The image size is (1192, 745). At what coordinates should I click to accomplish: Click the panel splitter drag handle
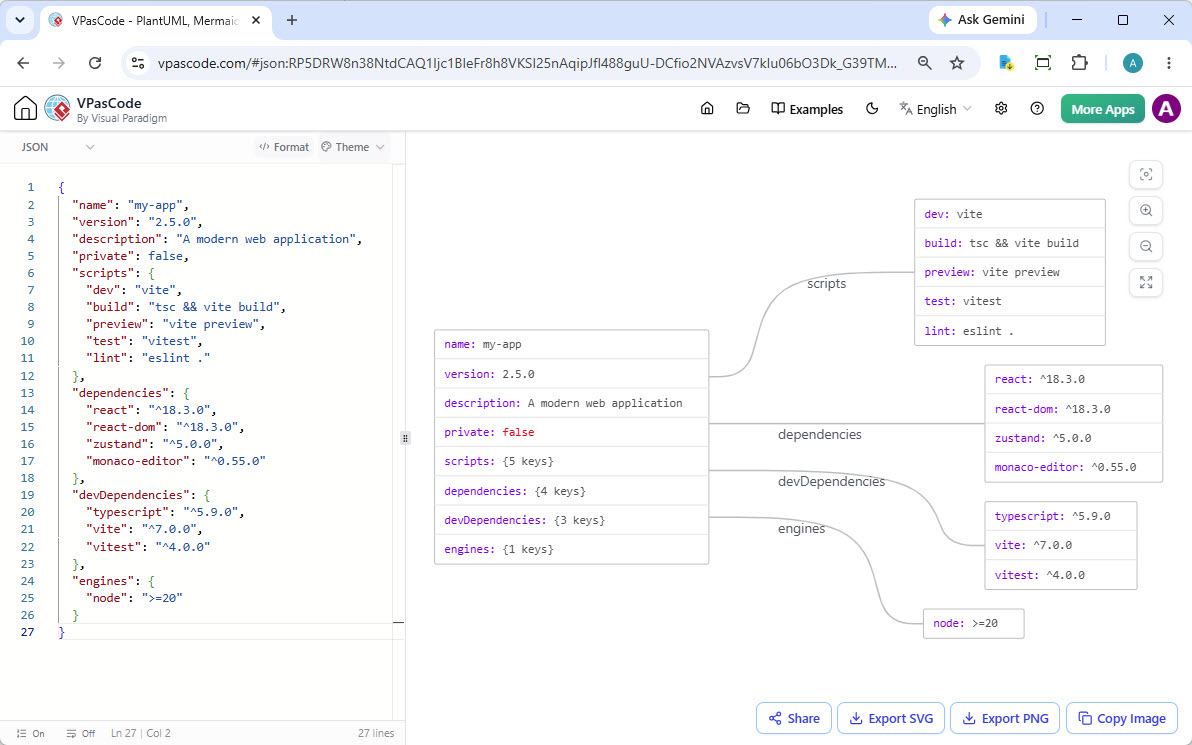[405, 438]
